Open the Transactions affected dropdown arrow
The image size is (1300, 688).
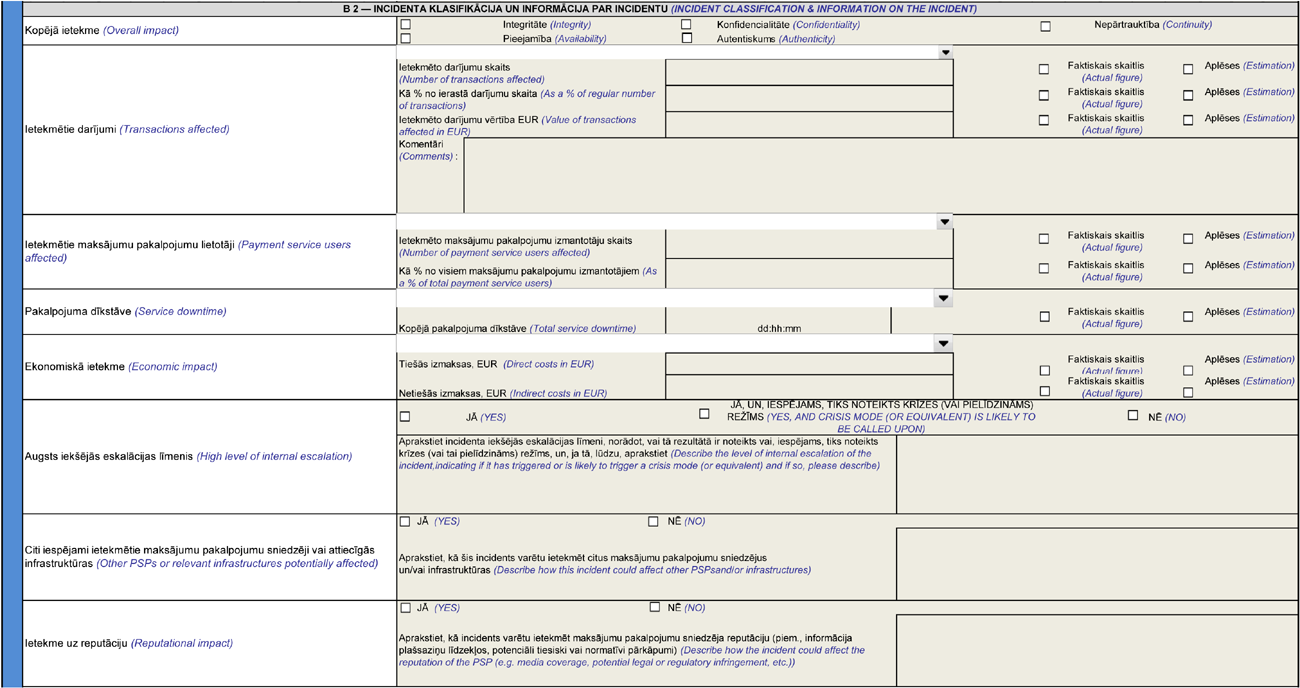[x=944, y=53]
